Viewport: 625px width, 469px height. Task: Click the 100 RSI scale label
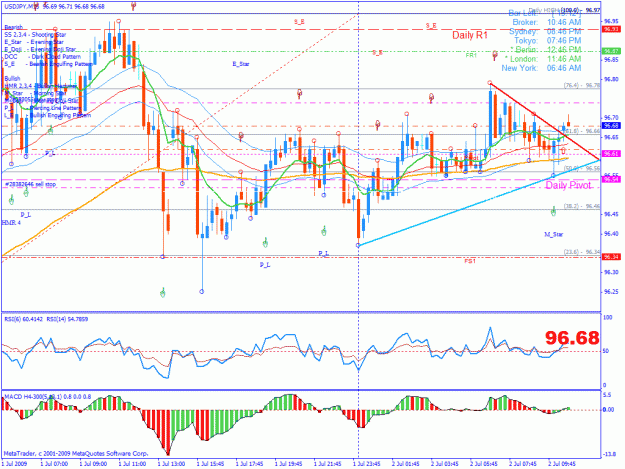pyautogui.click(x=608, y=318)
